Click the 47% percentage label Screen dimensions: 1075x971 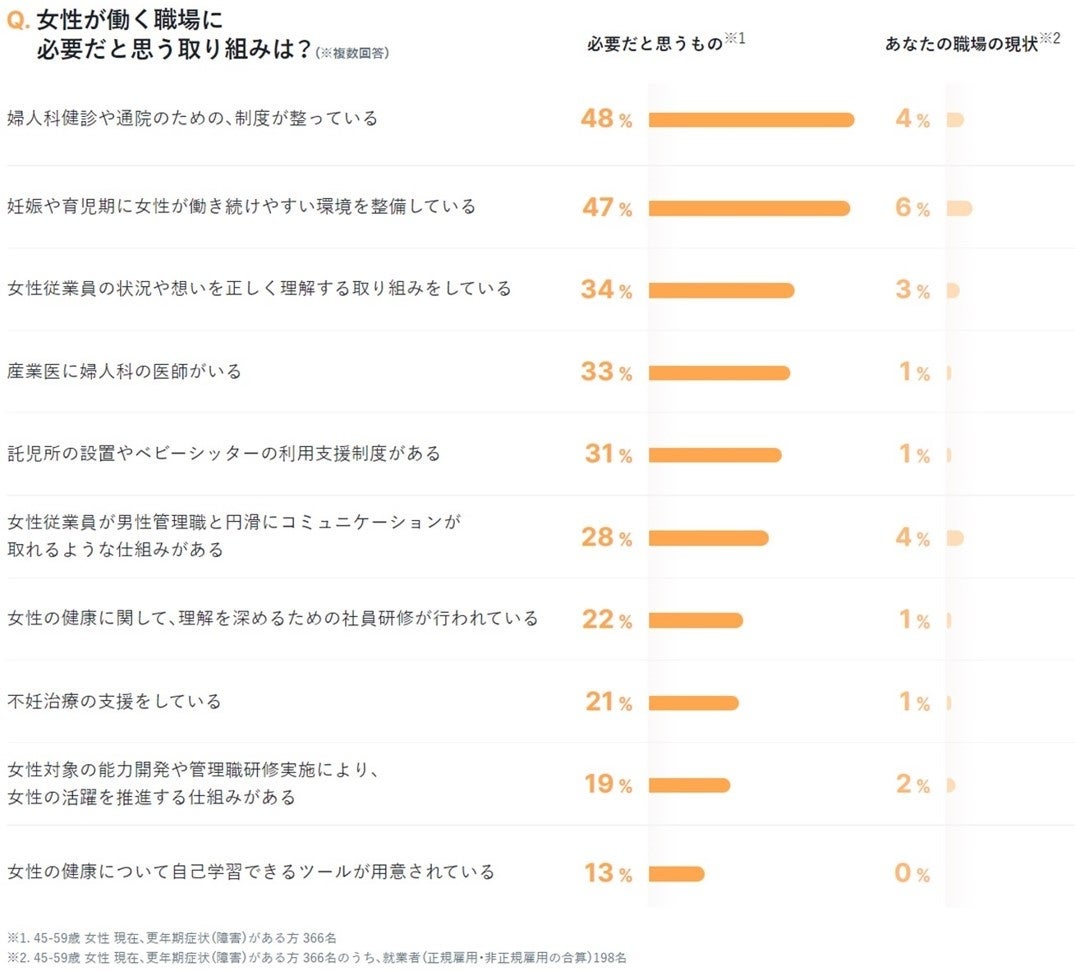coord(607,208)
